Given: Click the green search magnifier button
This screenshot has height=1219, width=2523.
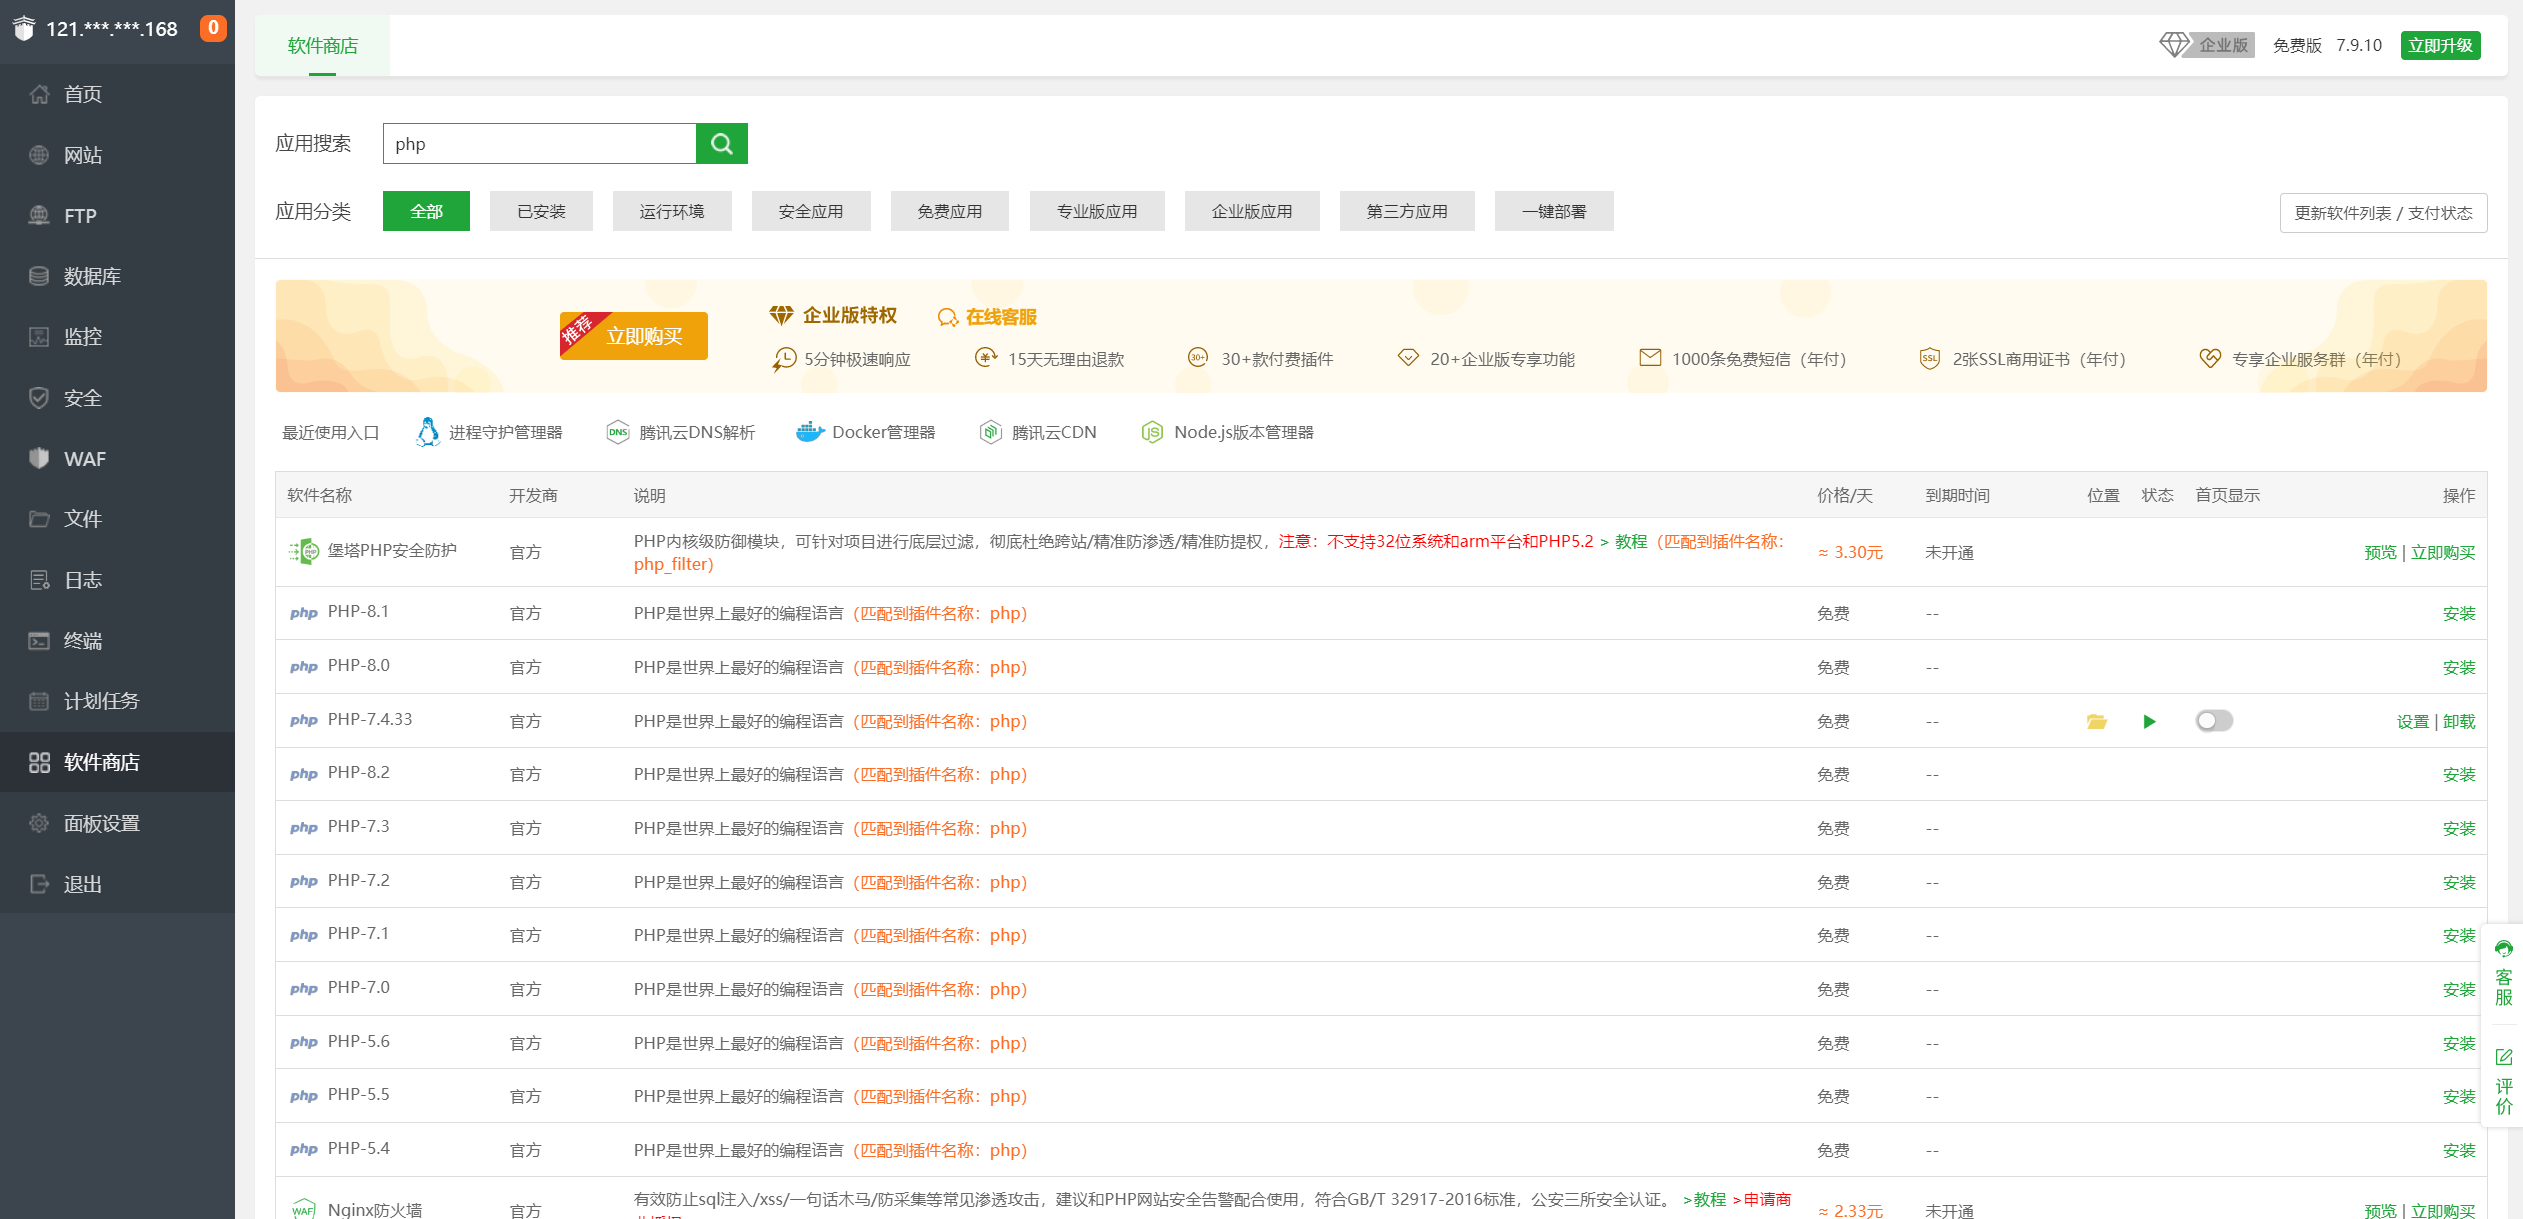Looking at the screenshot, I should click(x=721, y=144).
